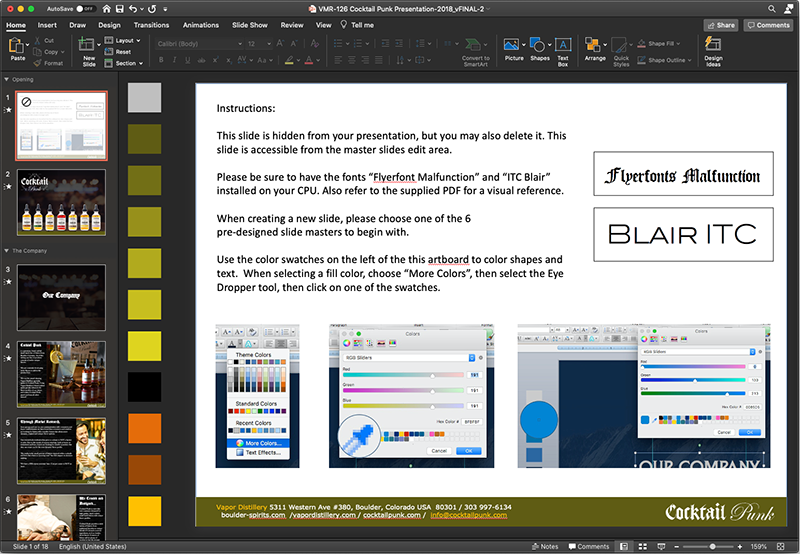Viewport: 800px width, 554px height.
Task: Open the font size 12 dropdown
Action: 269,44
